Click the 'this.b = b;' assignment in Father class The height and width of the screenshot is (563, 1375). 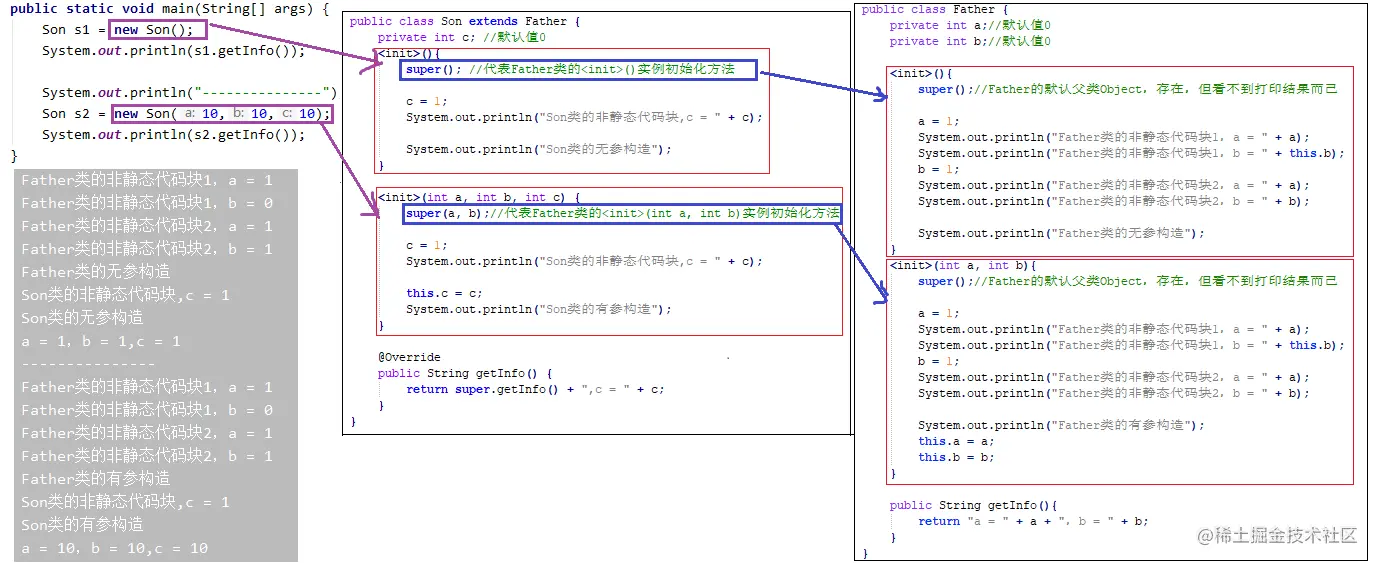956,457
